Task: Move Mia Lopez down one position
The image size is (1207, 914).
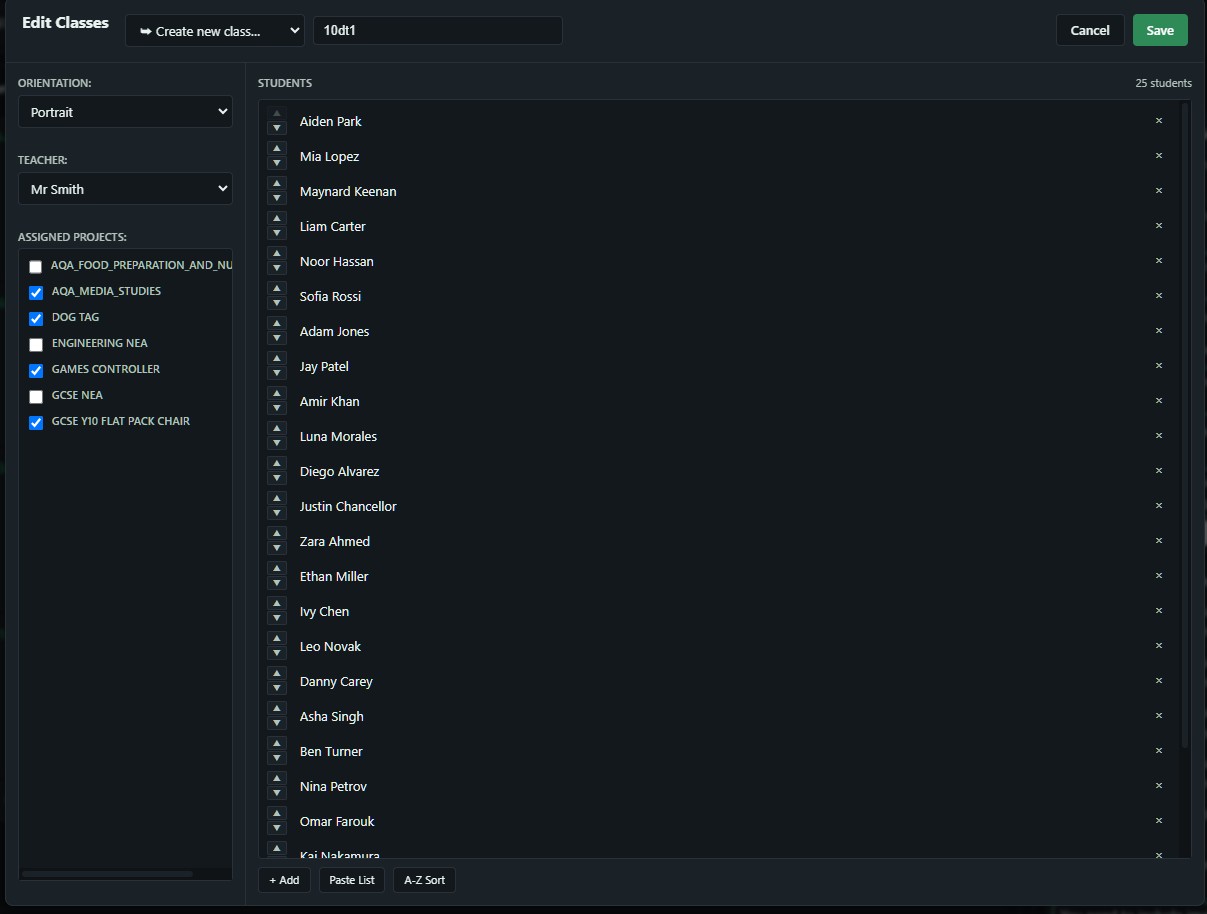Action: [x=276, y=162]
